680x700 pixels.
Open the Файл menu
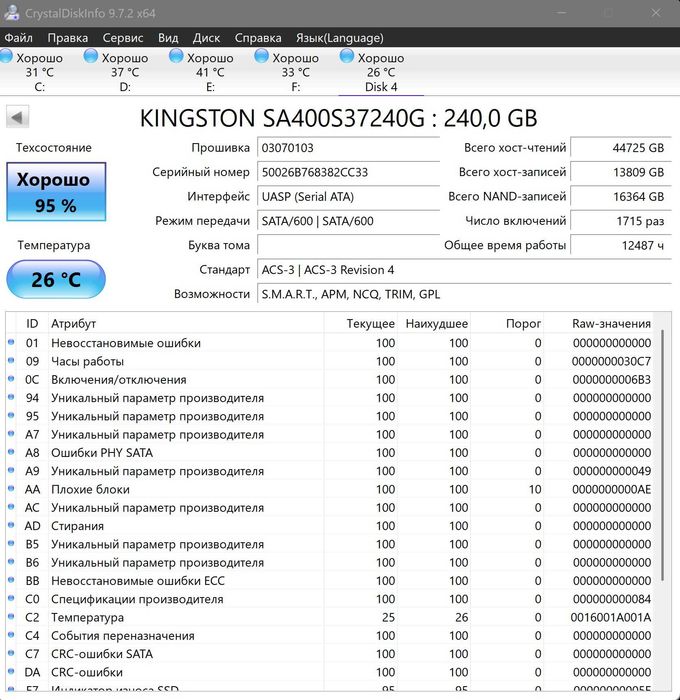[18, 38]
